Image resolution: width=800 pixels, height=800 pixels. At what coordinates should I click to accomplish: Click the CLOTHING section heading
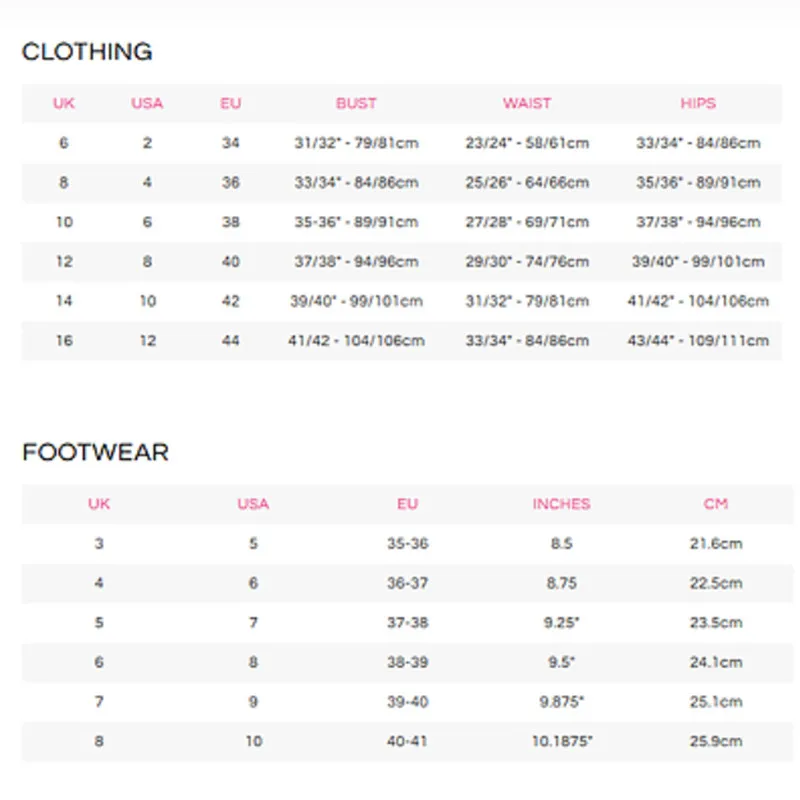coord(87,52)
